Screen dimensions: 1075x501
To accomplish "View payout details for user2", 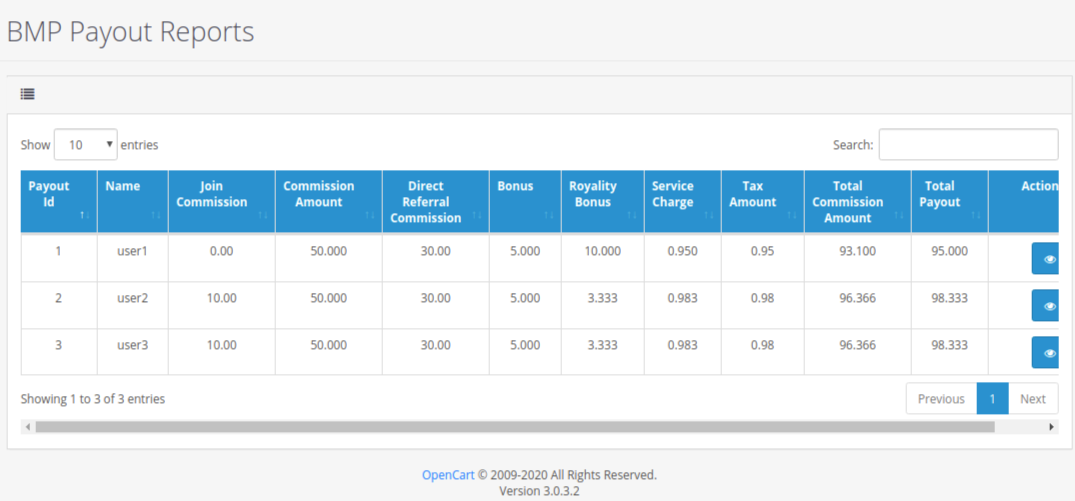I will click(x=1049, y=306).
